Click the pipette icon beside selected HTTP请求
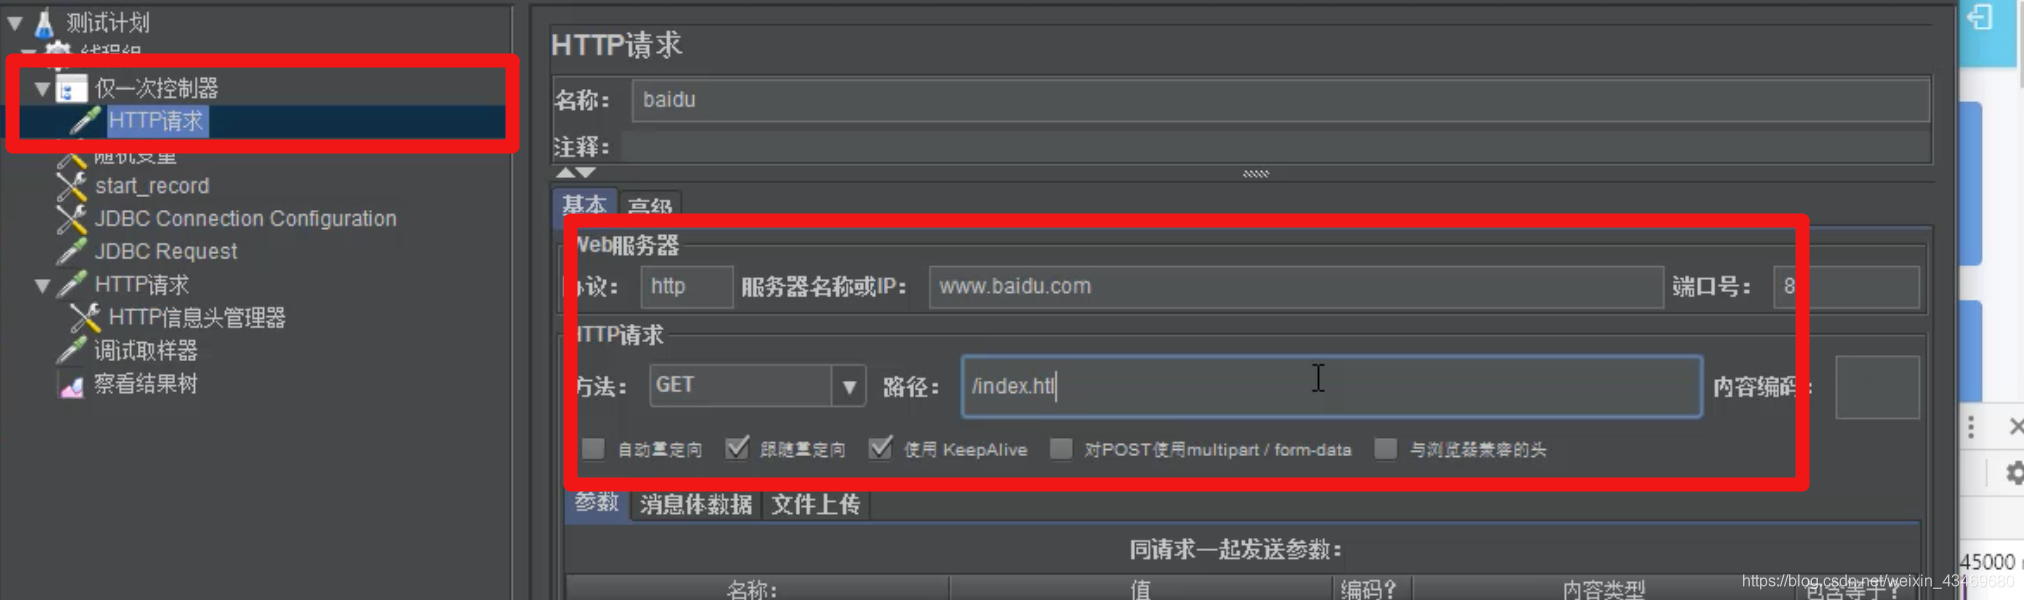This screenshot has height=600, width=2024. (84, 121)
